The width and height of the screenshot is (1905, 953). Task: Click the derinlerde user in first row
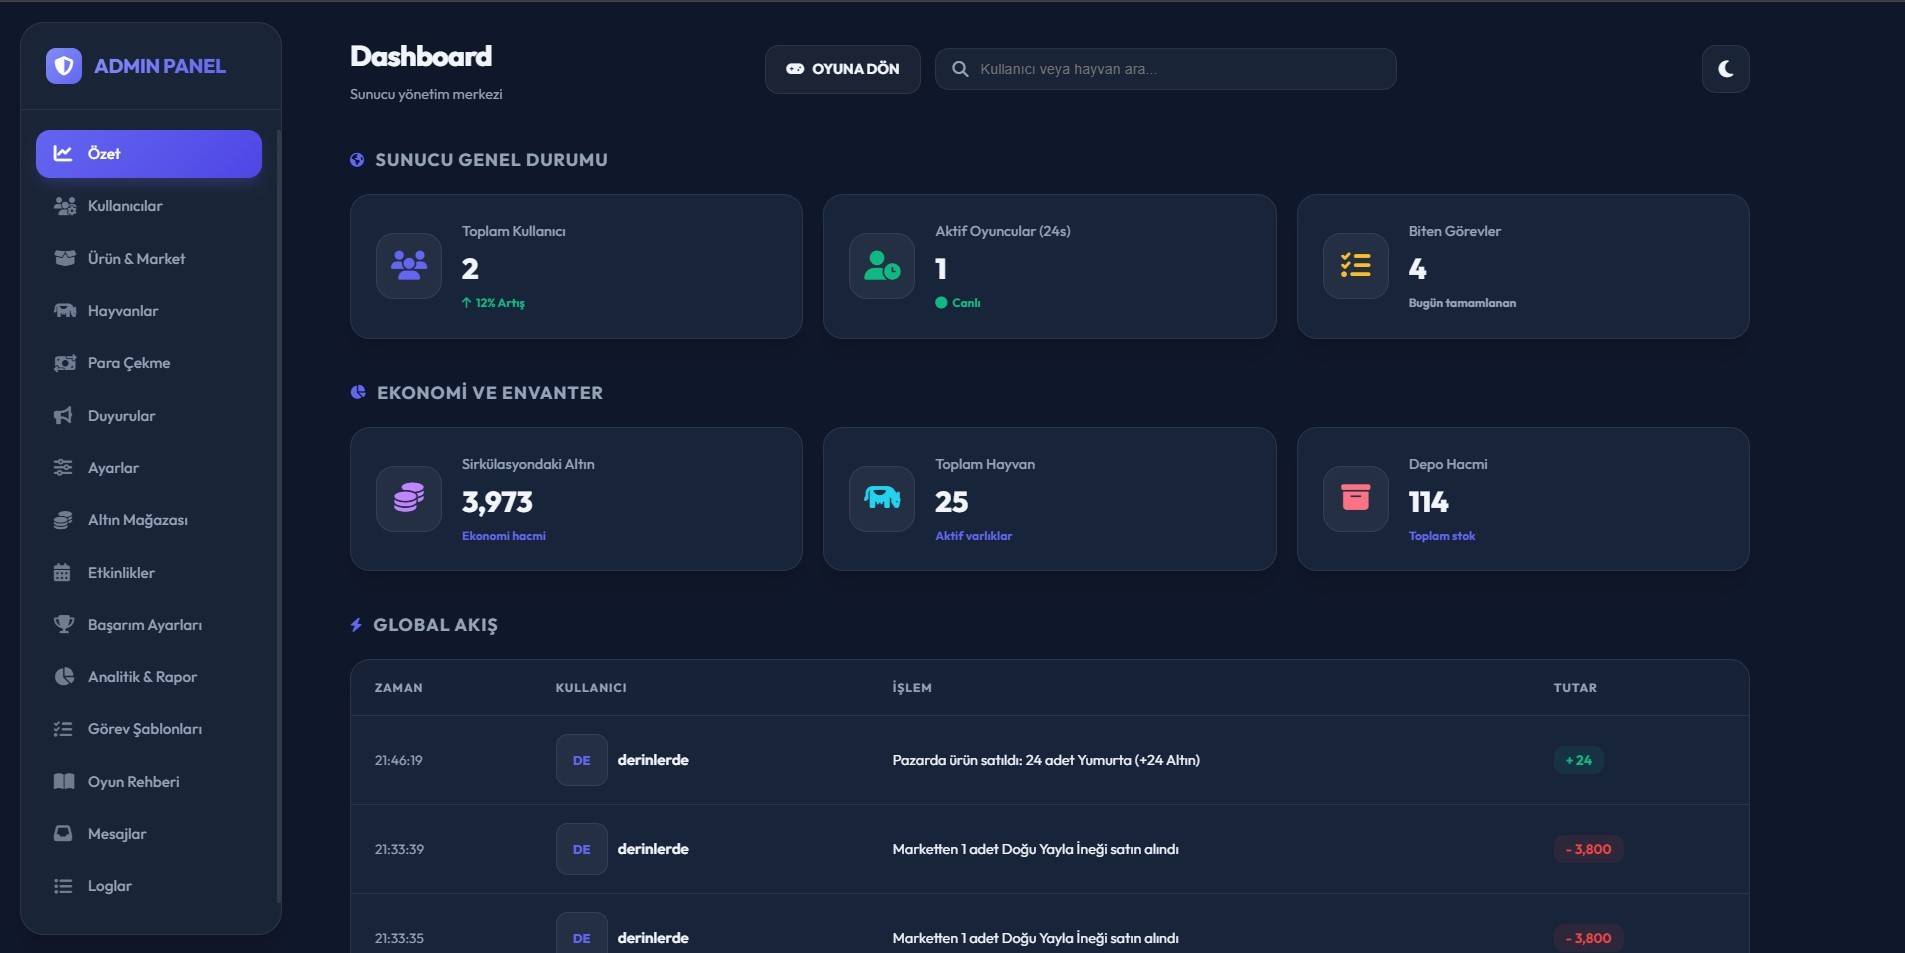click(x=653, y=760)
